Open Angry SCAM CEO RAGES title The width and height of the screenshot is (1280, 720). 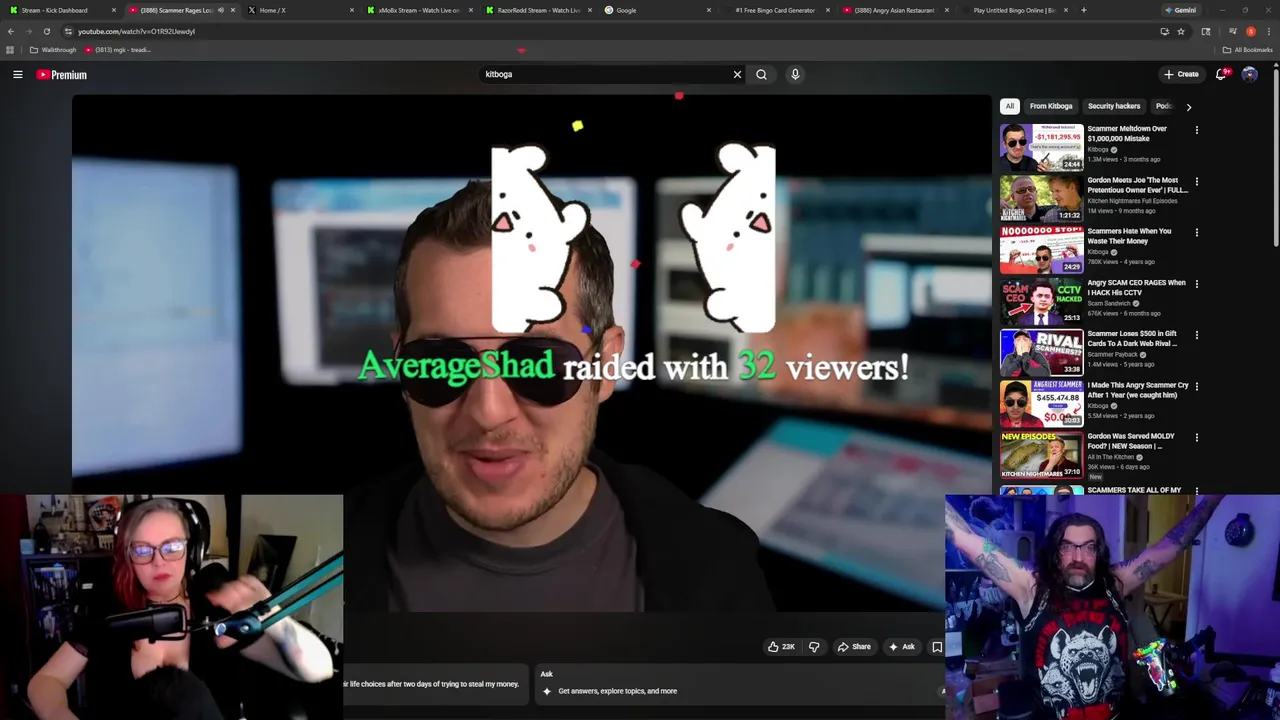coord(1136,288)
